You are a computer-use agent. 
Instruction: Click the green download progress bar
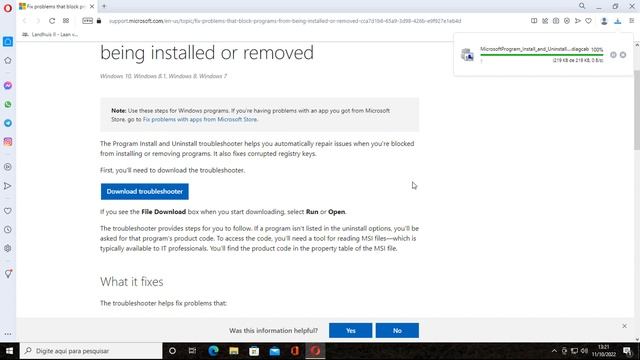[x=542, y=55]
